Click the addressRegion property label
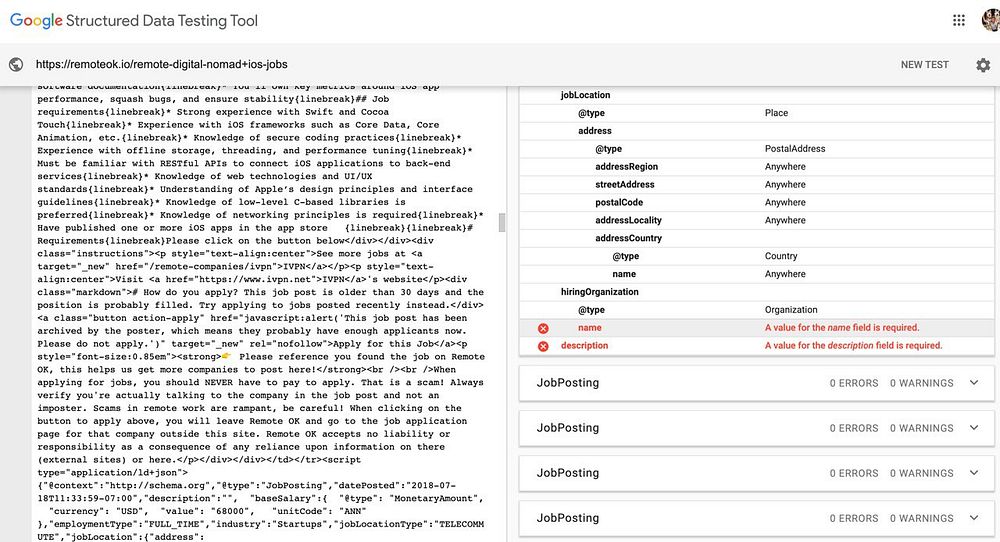This screenshot has height=542, width=1000. click(x=626, y=166)
